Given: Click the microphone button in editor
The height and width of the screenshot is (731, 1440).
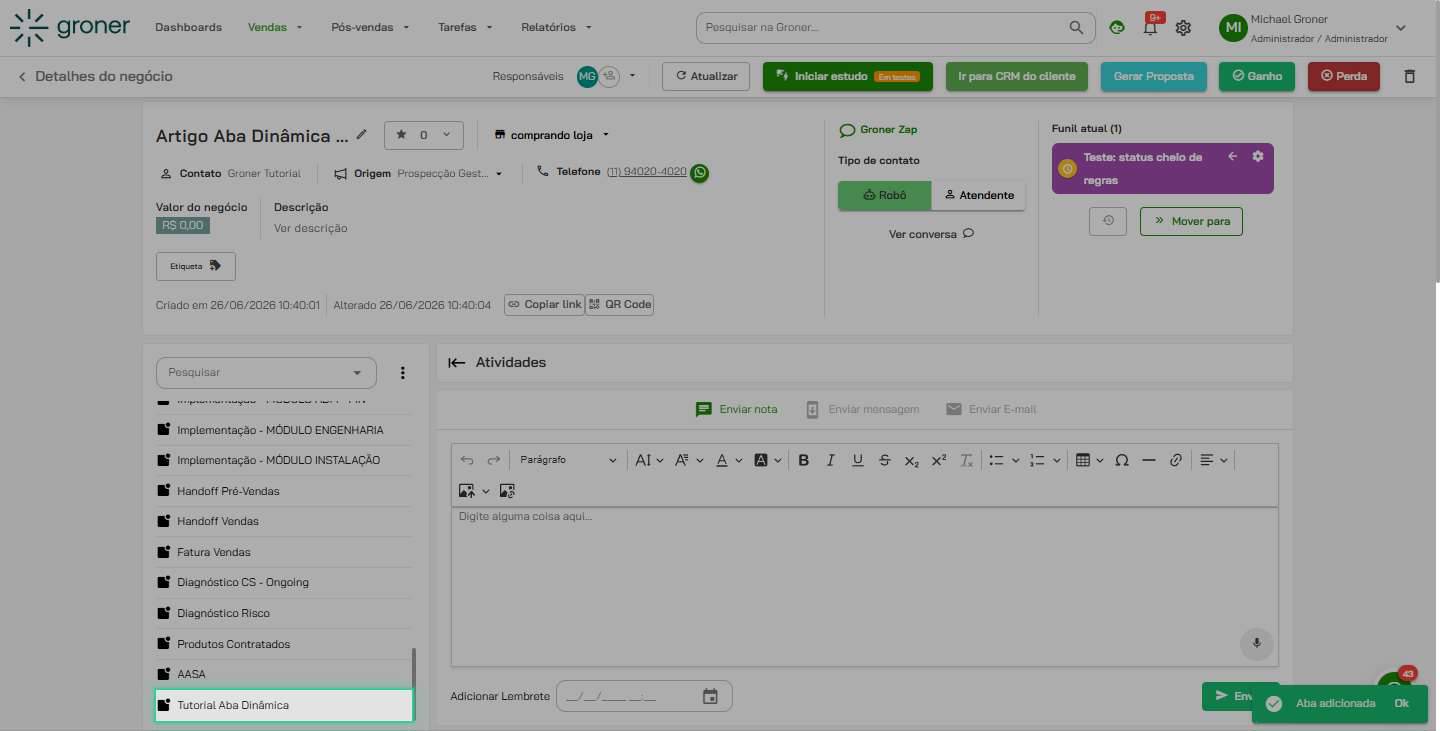Looking at the screenshot, I should click(x=1256, y=643).
